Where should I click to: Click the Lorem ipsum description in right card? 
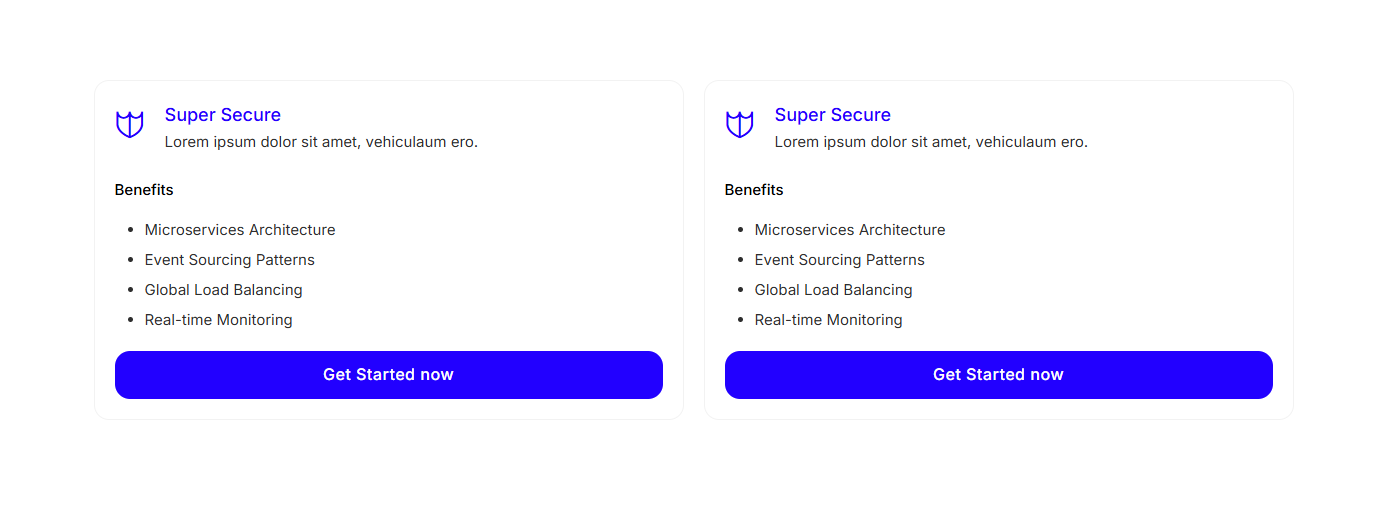point(931,142)
